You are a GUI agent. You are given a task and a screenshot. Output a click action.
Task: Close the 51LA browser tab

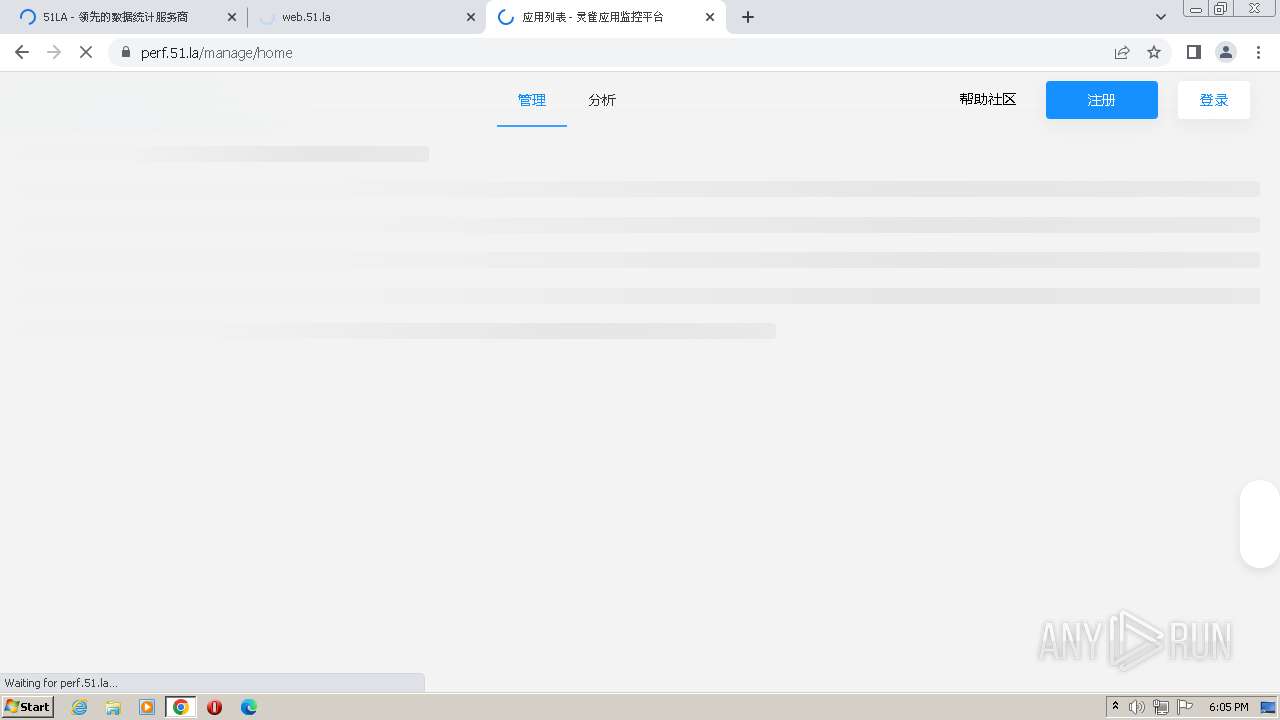coord(232,17)
